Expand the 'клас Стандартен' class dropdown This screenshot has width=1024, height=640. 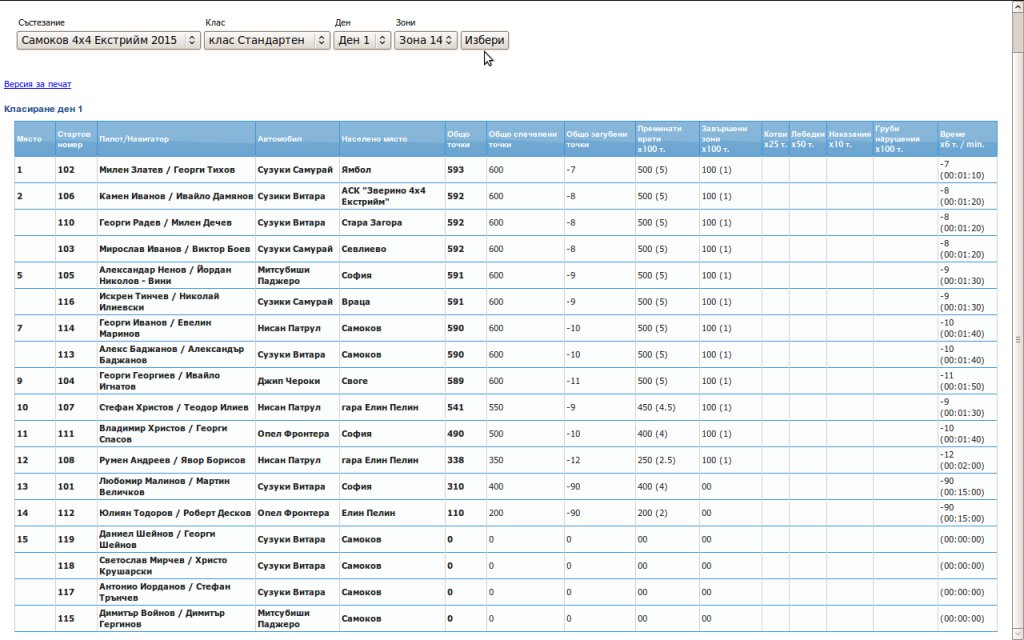tap(267, 40)
